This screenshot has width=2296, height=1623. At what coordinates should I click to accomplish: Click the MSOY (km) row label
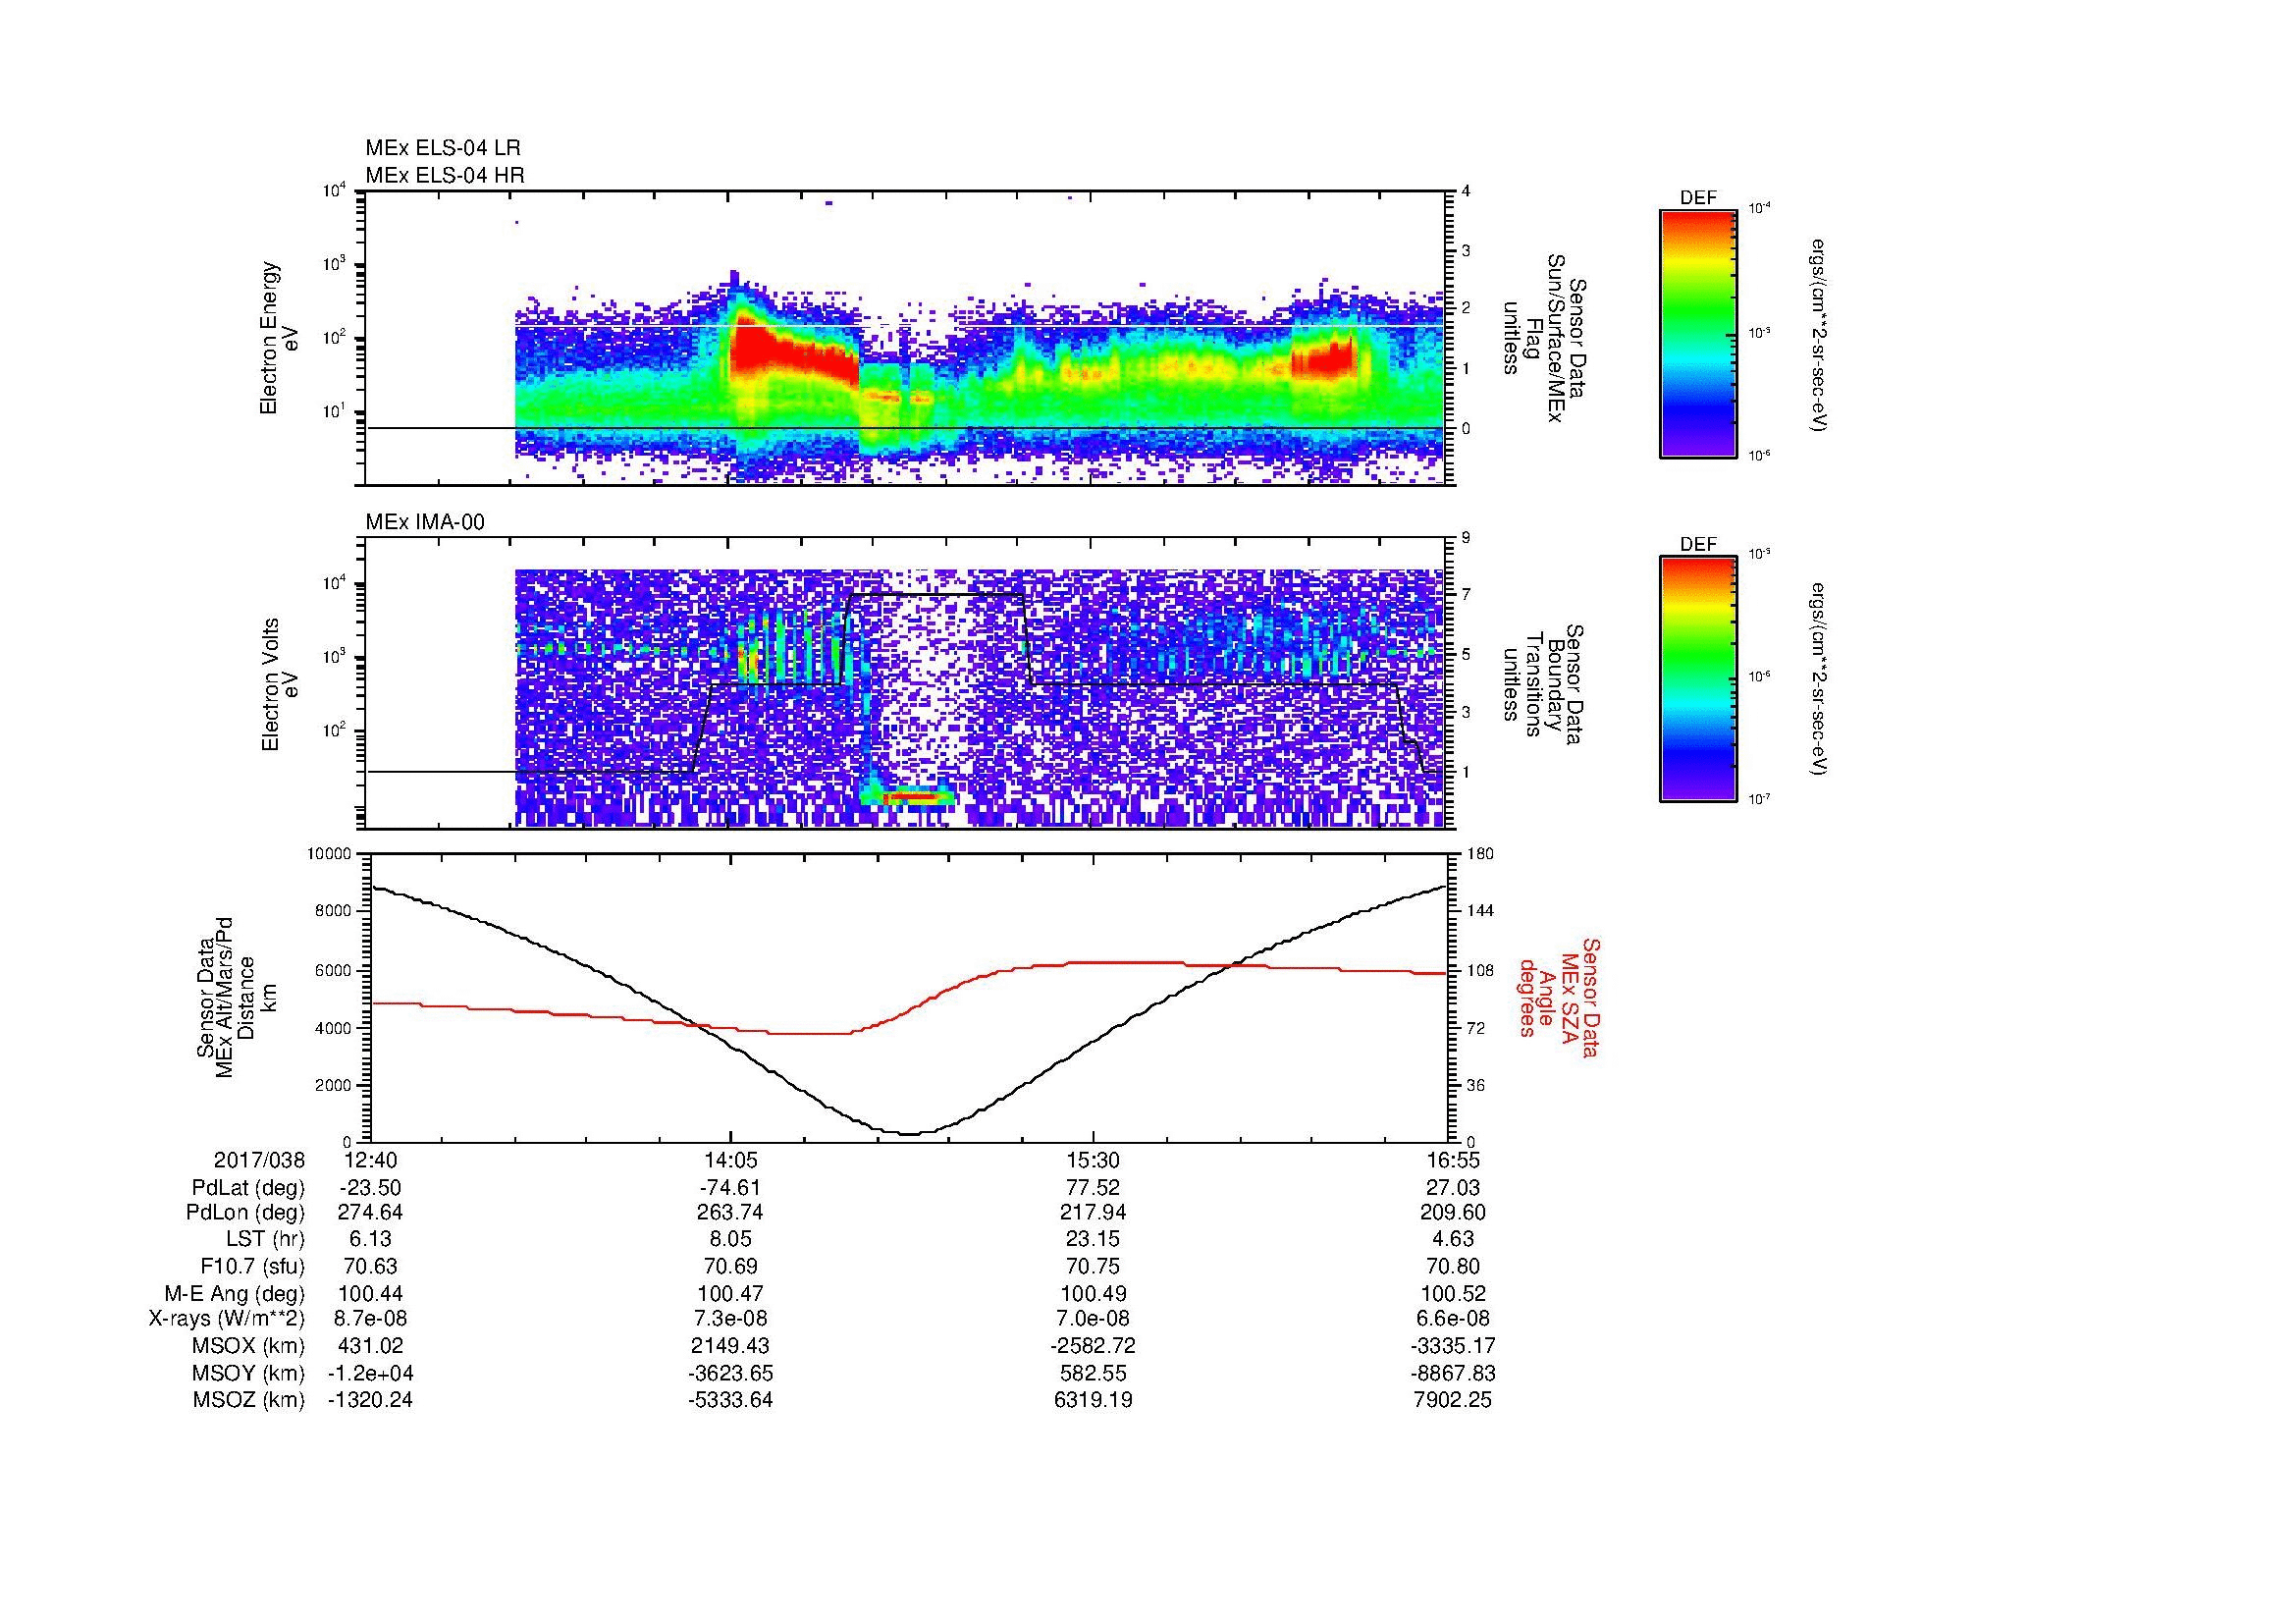coord(248,1373)
